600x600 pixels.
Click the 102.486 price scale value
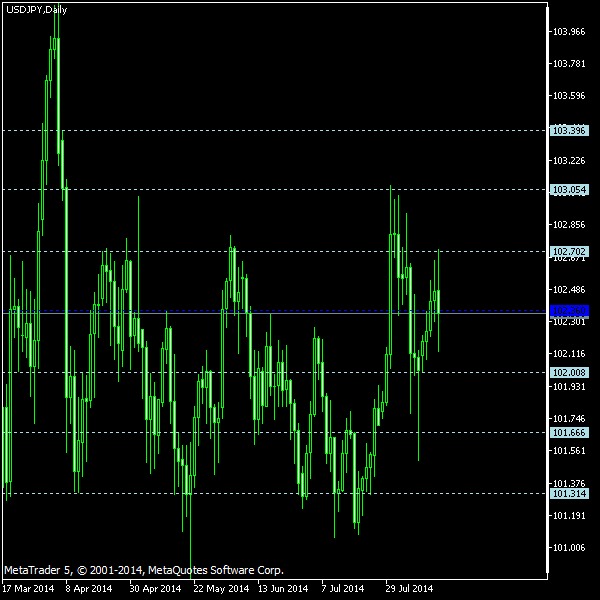click(569, 290)
